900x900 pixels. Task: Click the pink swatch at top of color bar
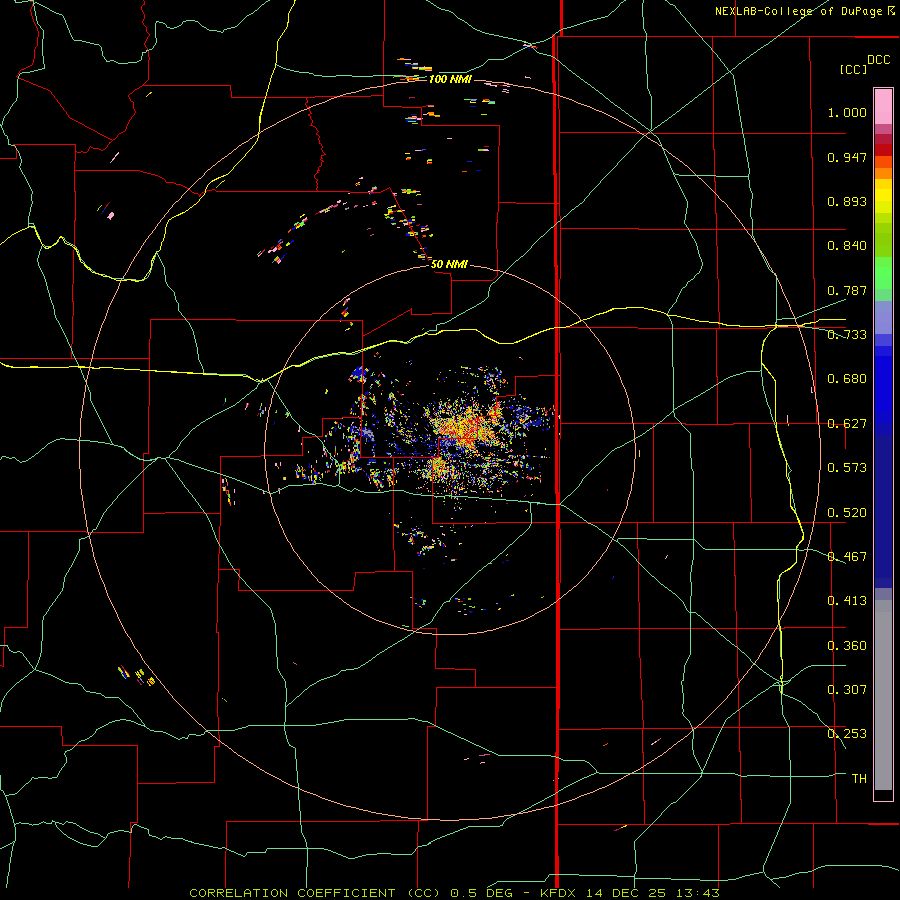(x=883, y=106)
